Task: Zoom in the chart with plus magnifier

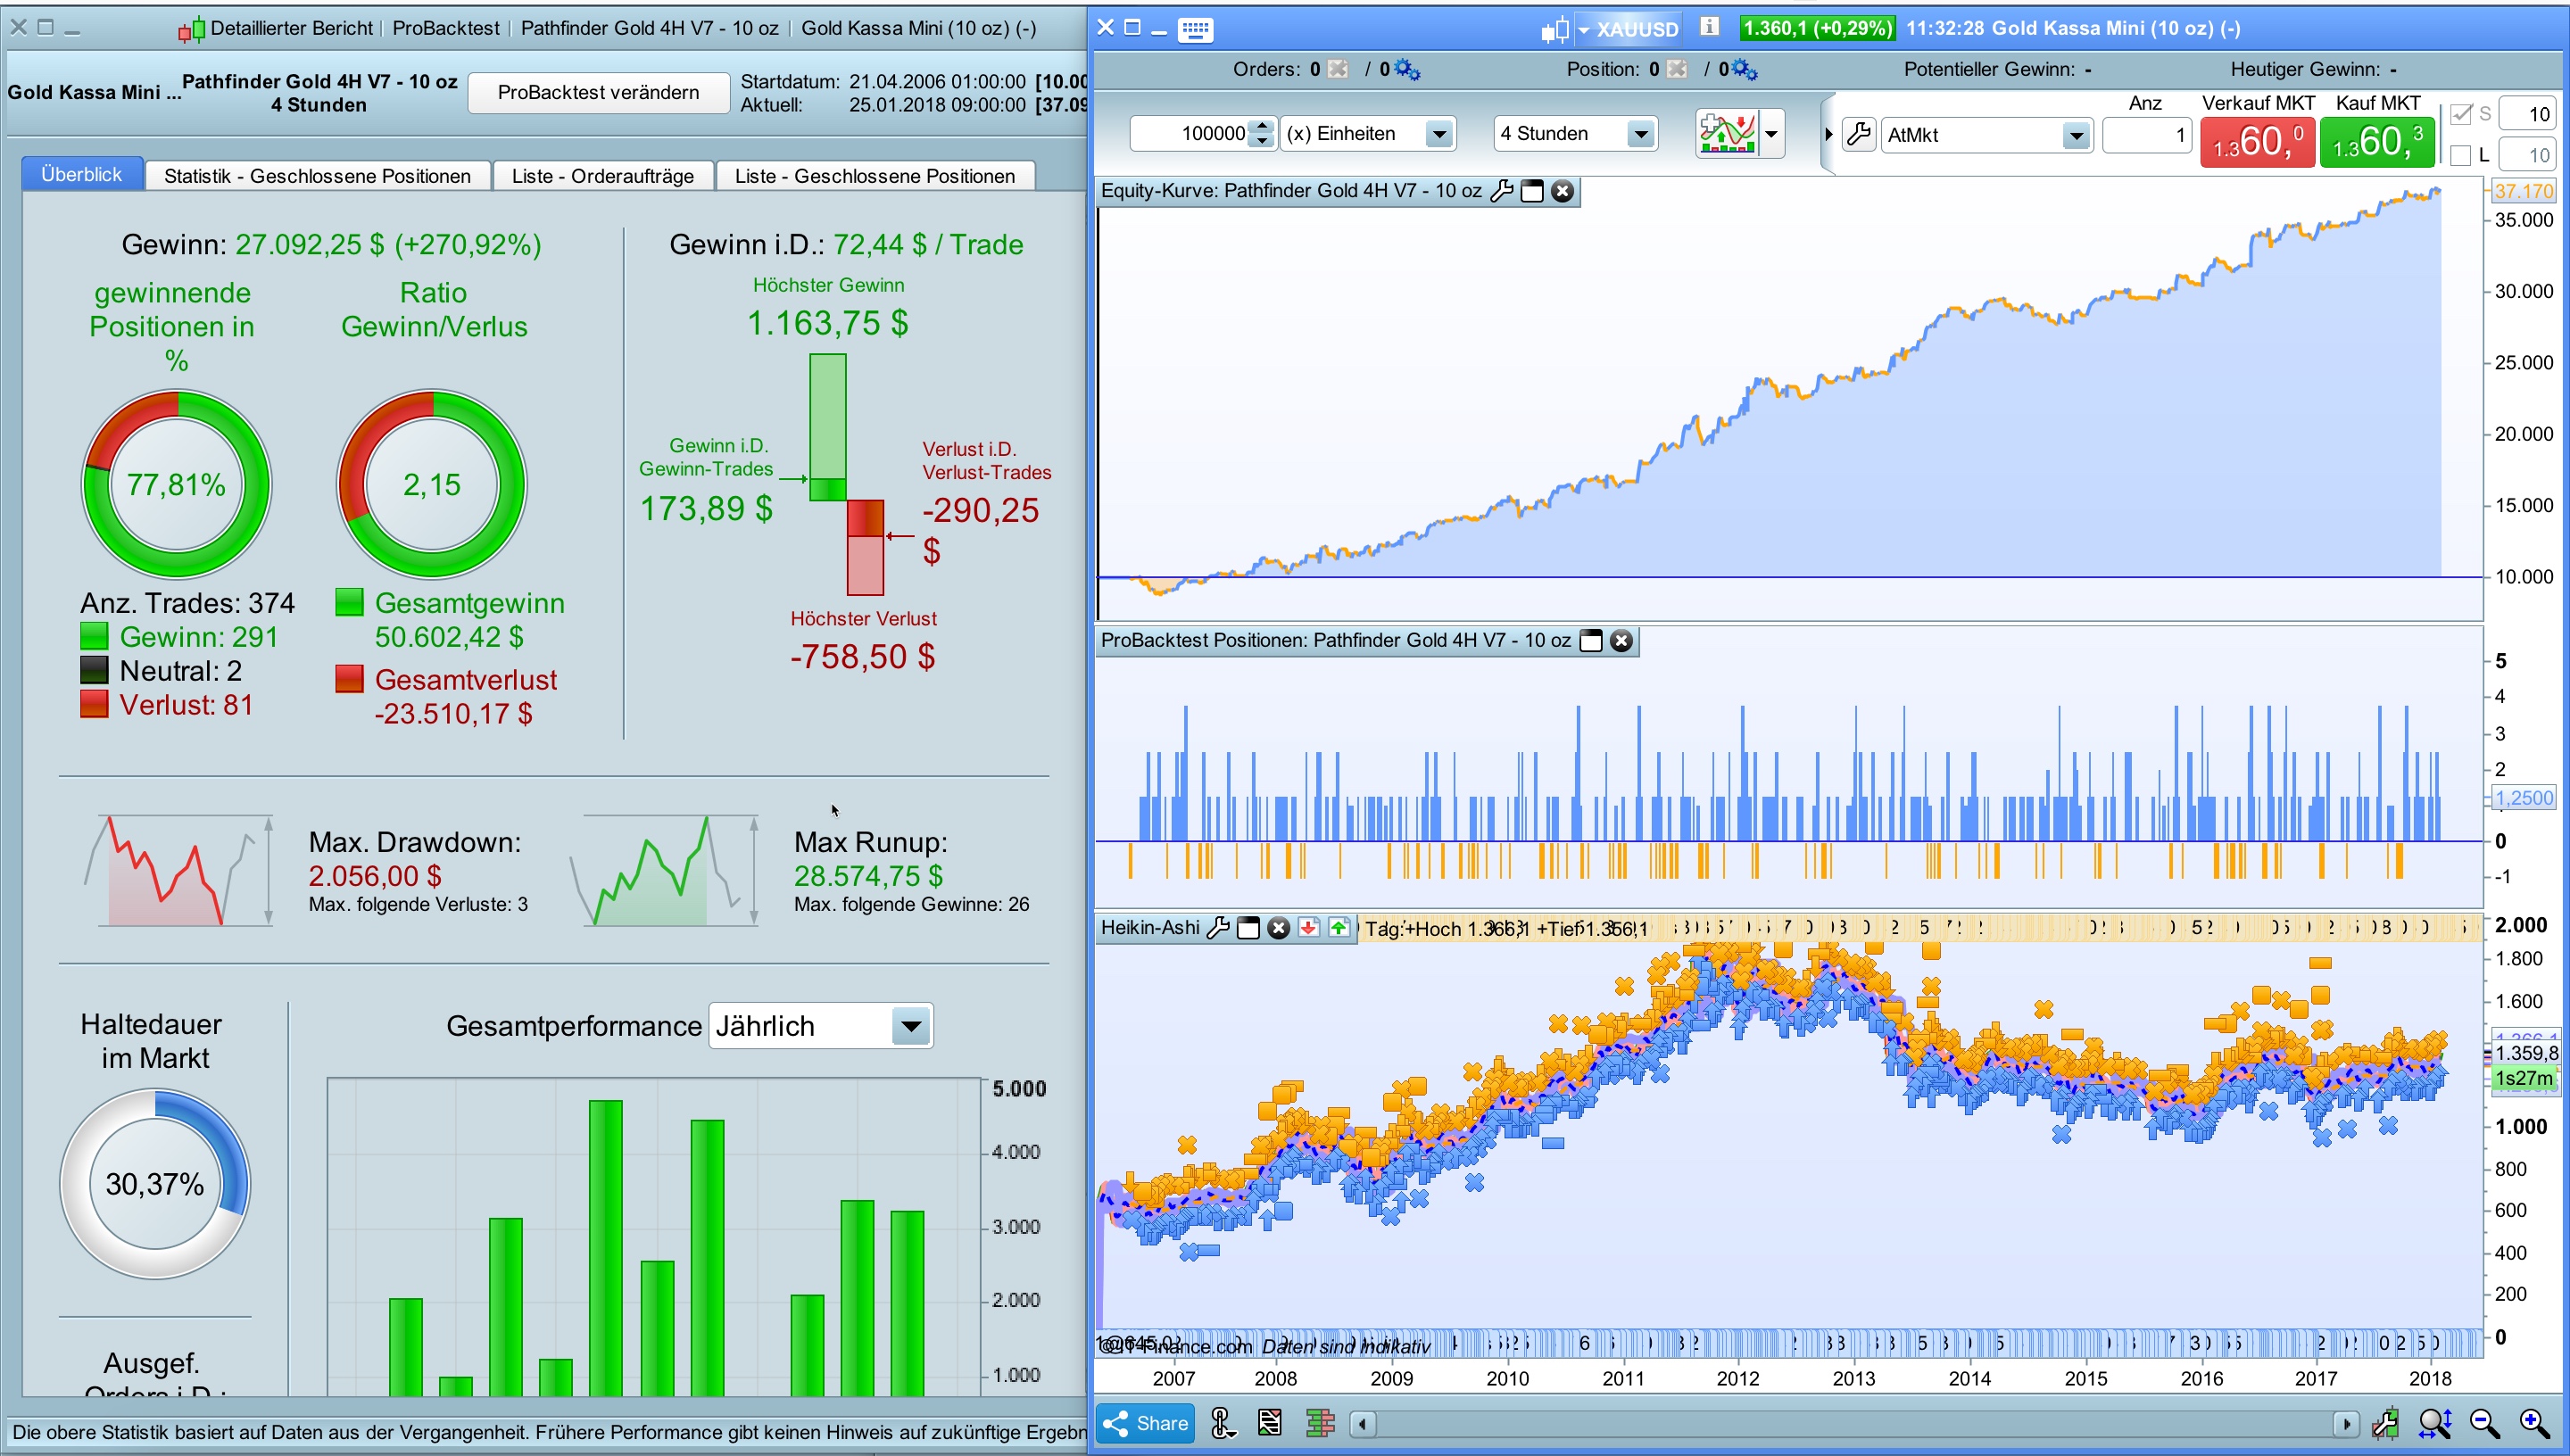Action: coord(2533,1423)
